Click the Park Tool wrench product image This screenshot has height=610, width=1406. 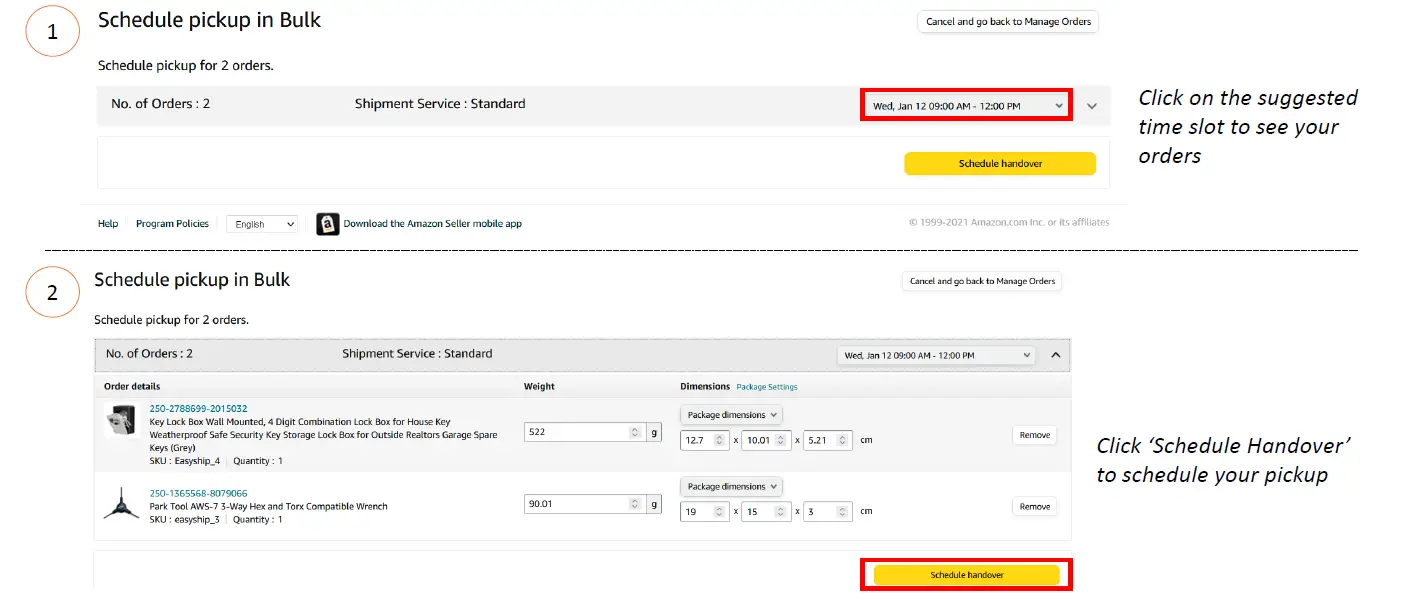(x=122, y=505)
